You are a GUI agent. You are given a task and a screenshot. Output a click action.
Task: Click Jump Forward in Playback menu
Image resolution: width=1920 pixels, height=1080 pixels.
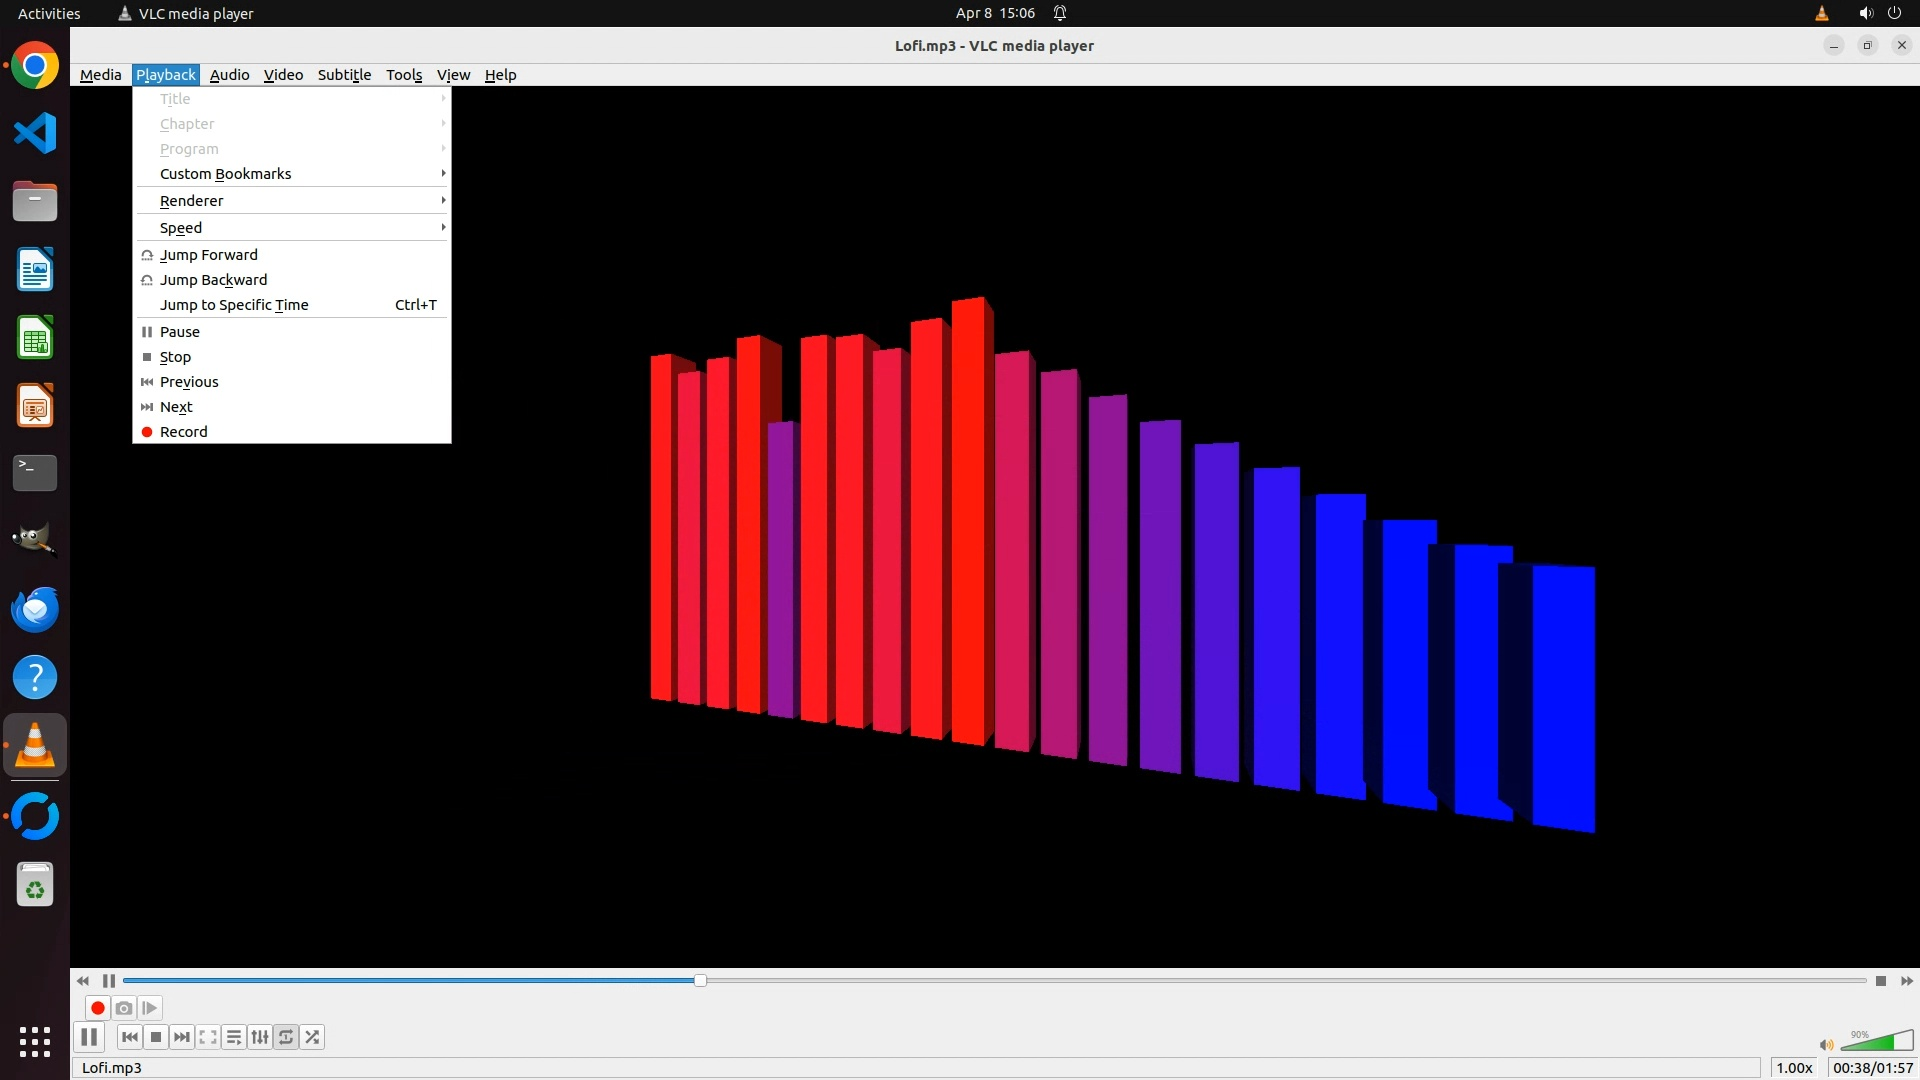click(209, 255)
